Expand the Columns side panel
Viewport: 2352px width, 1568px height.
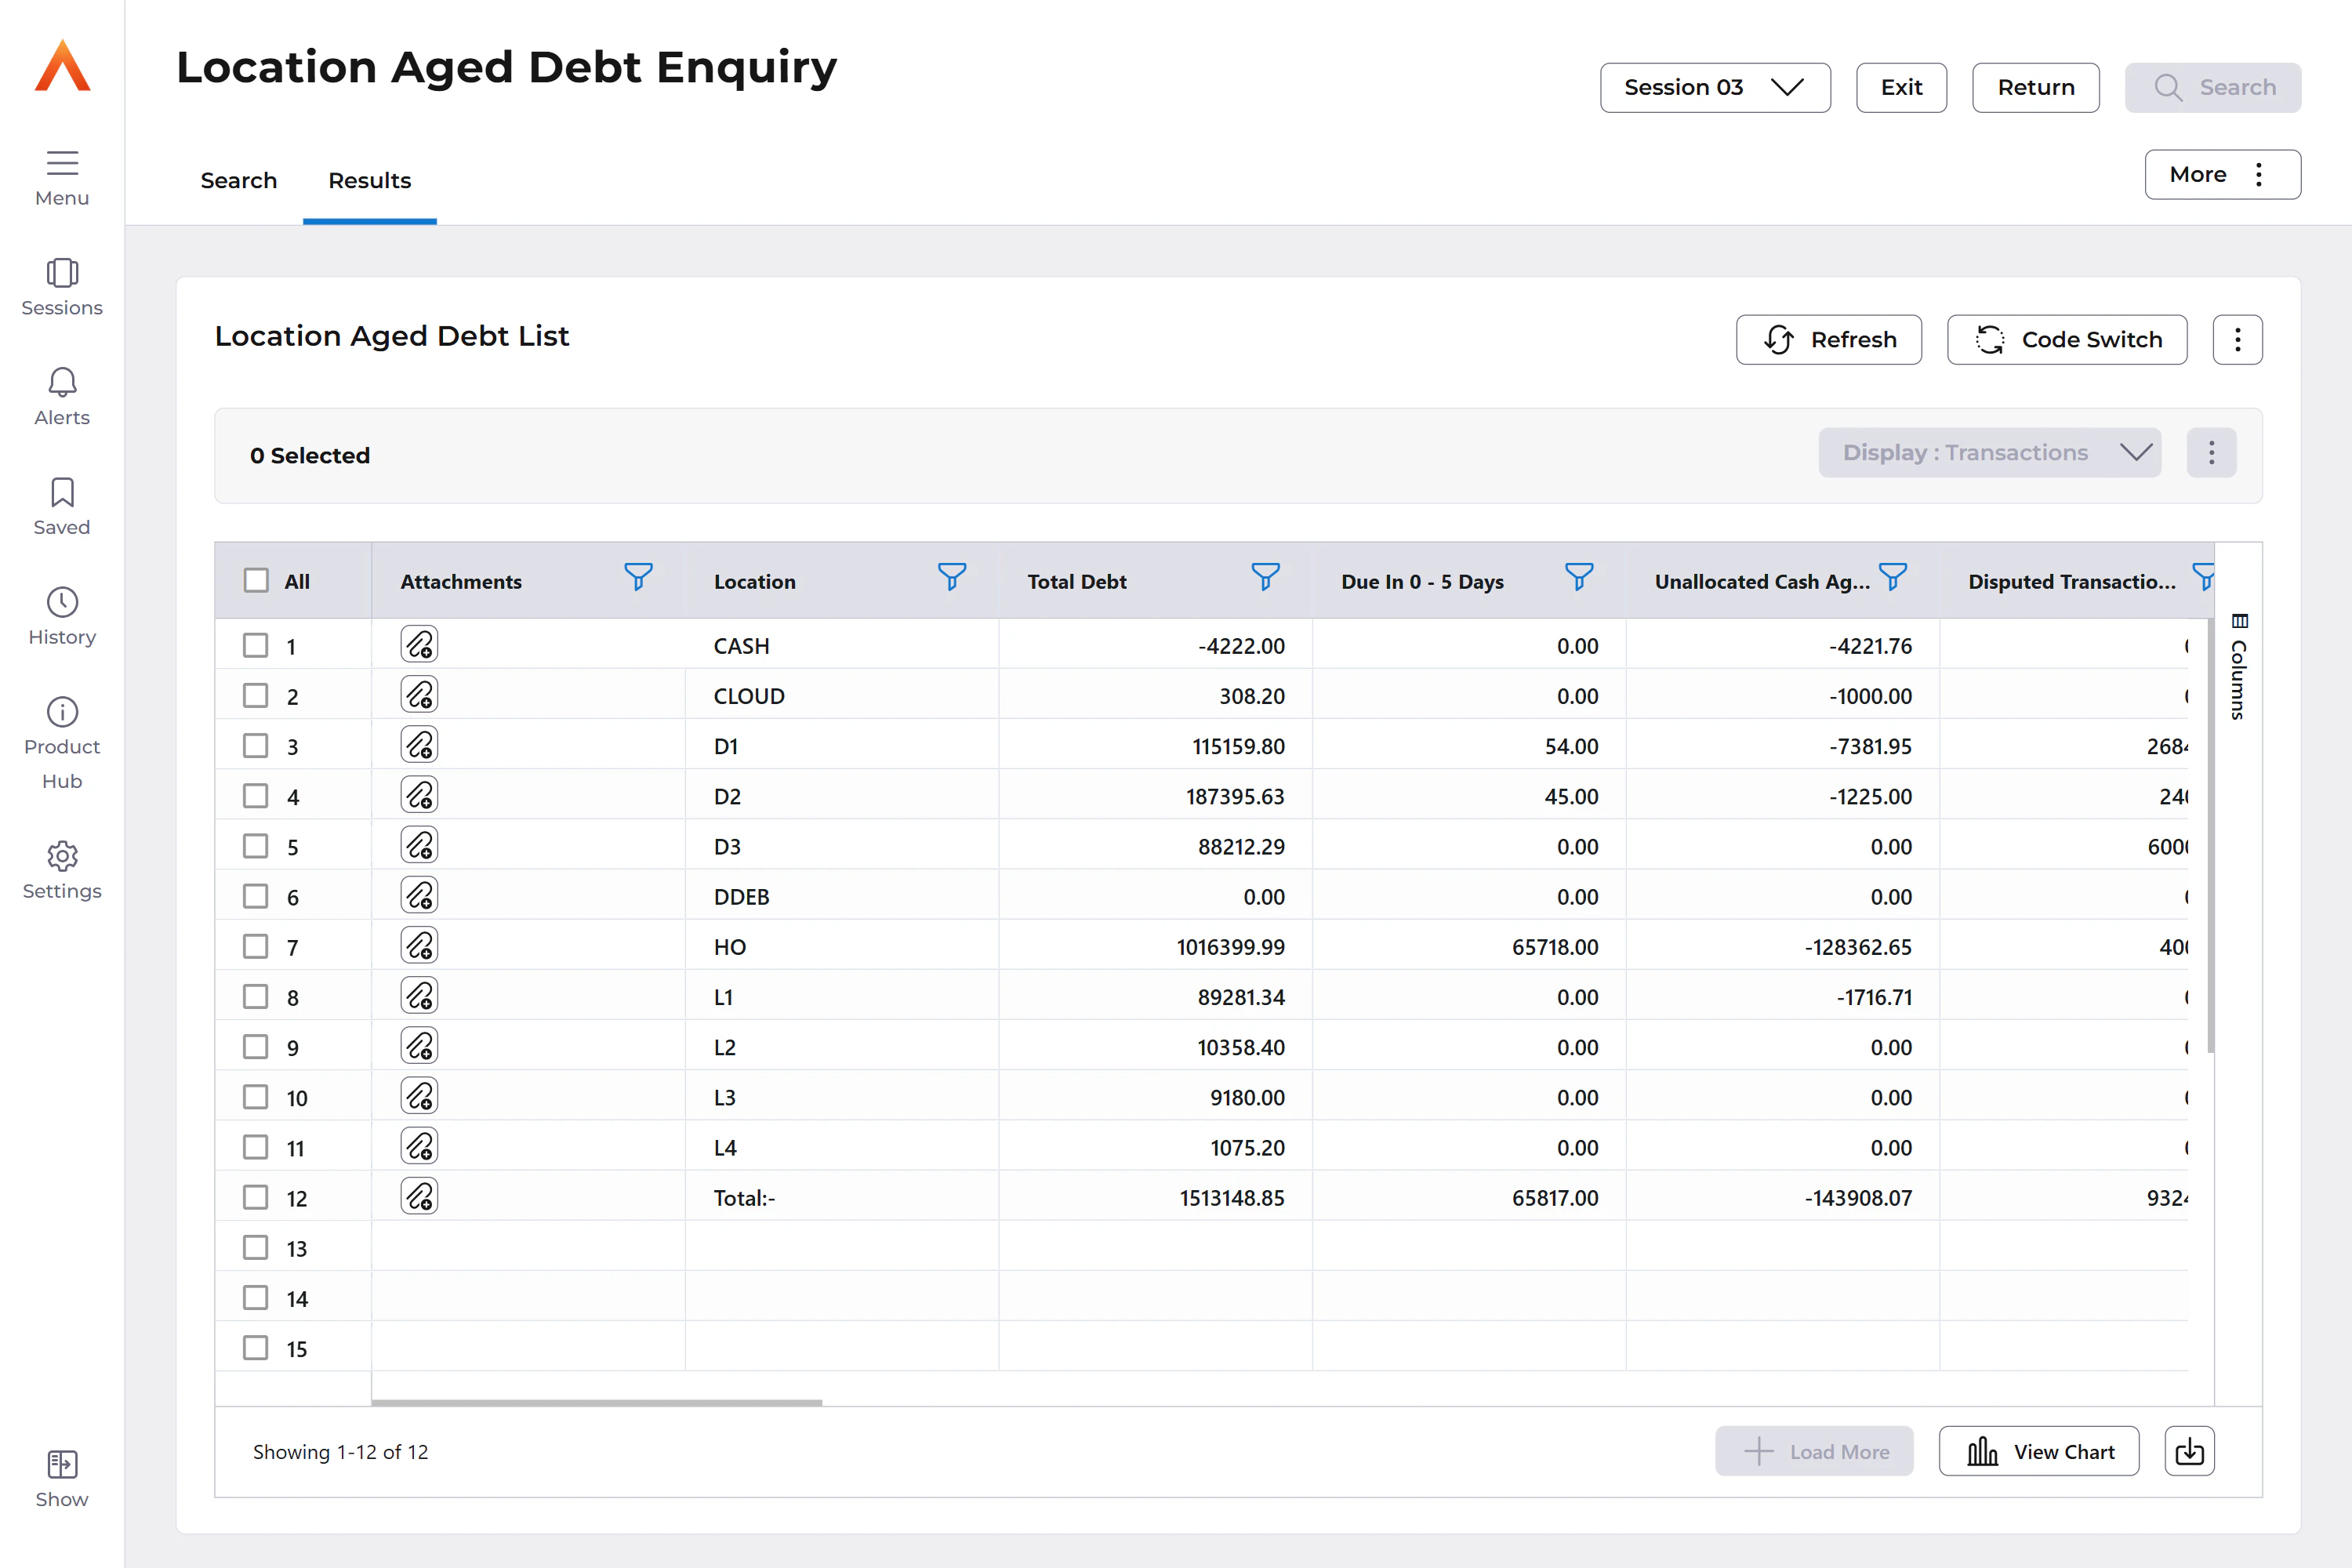(2238, 668)
